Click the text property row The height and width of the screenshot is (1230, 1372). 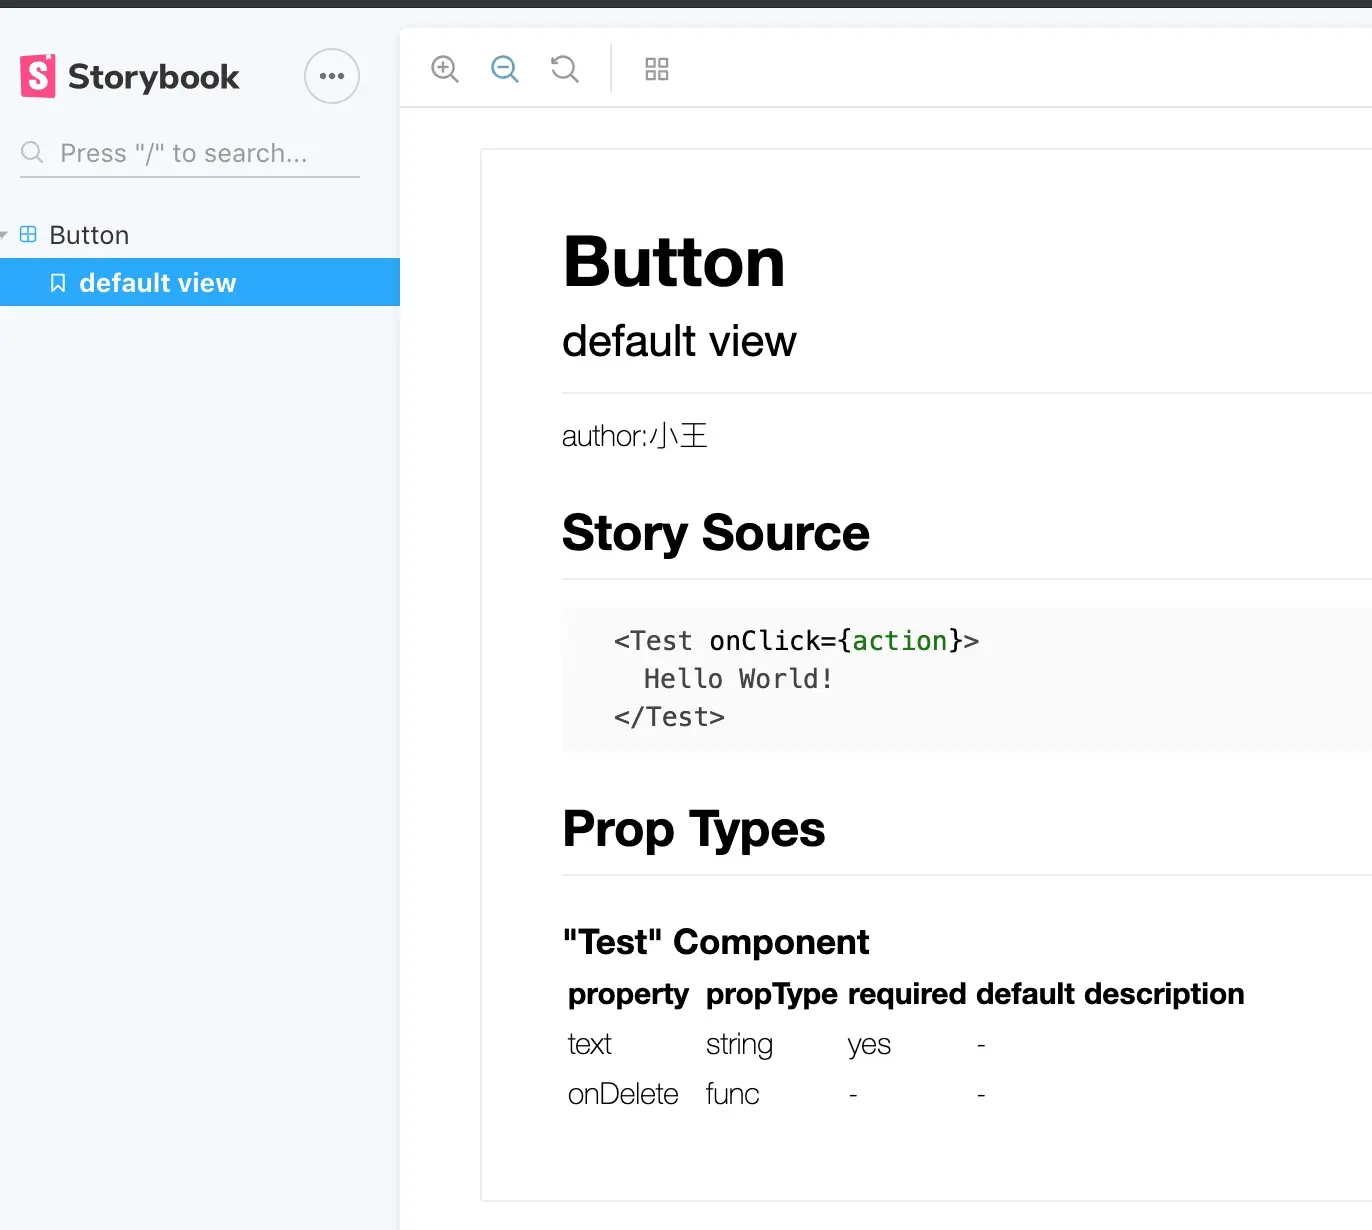click(590, 1044)
